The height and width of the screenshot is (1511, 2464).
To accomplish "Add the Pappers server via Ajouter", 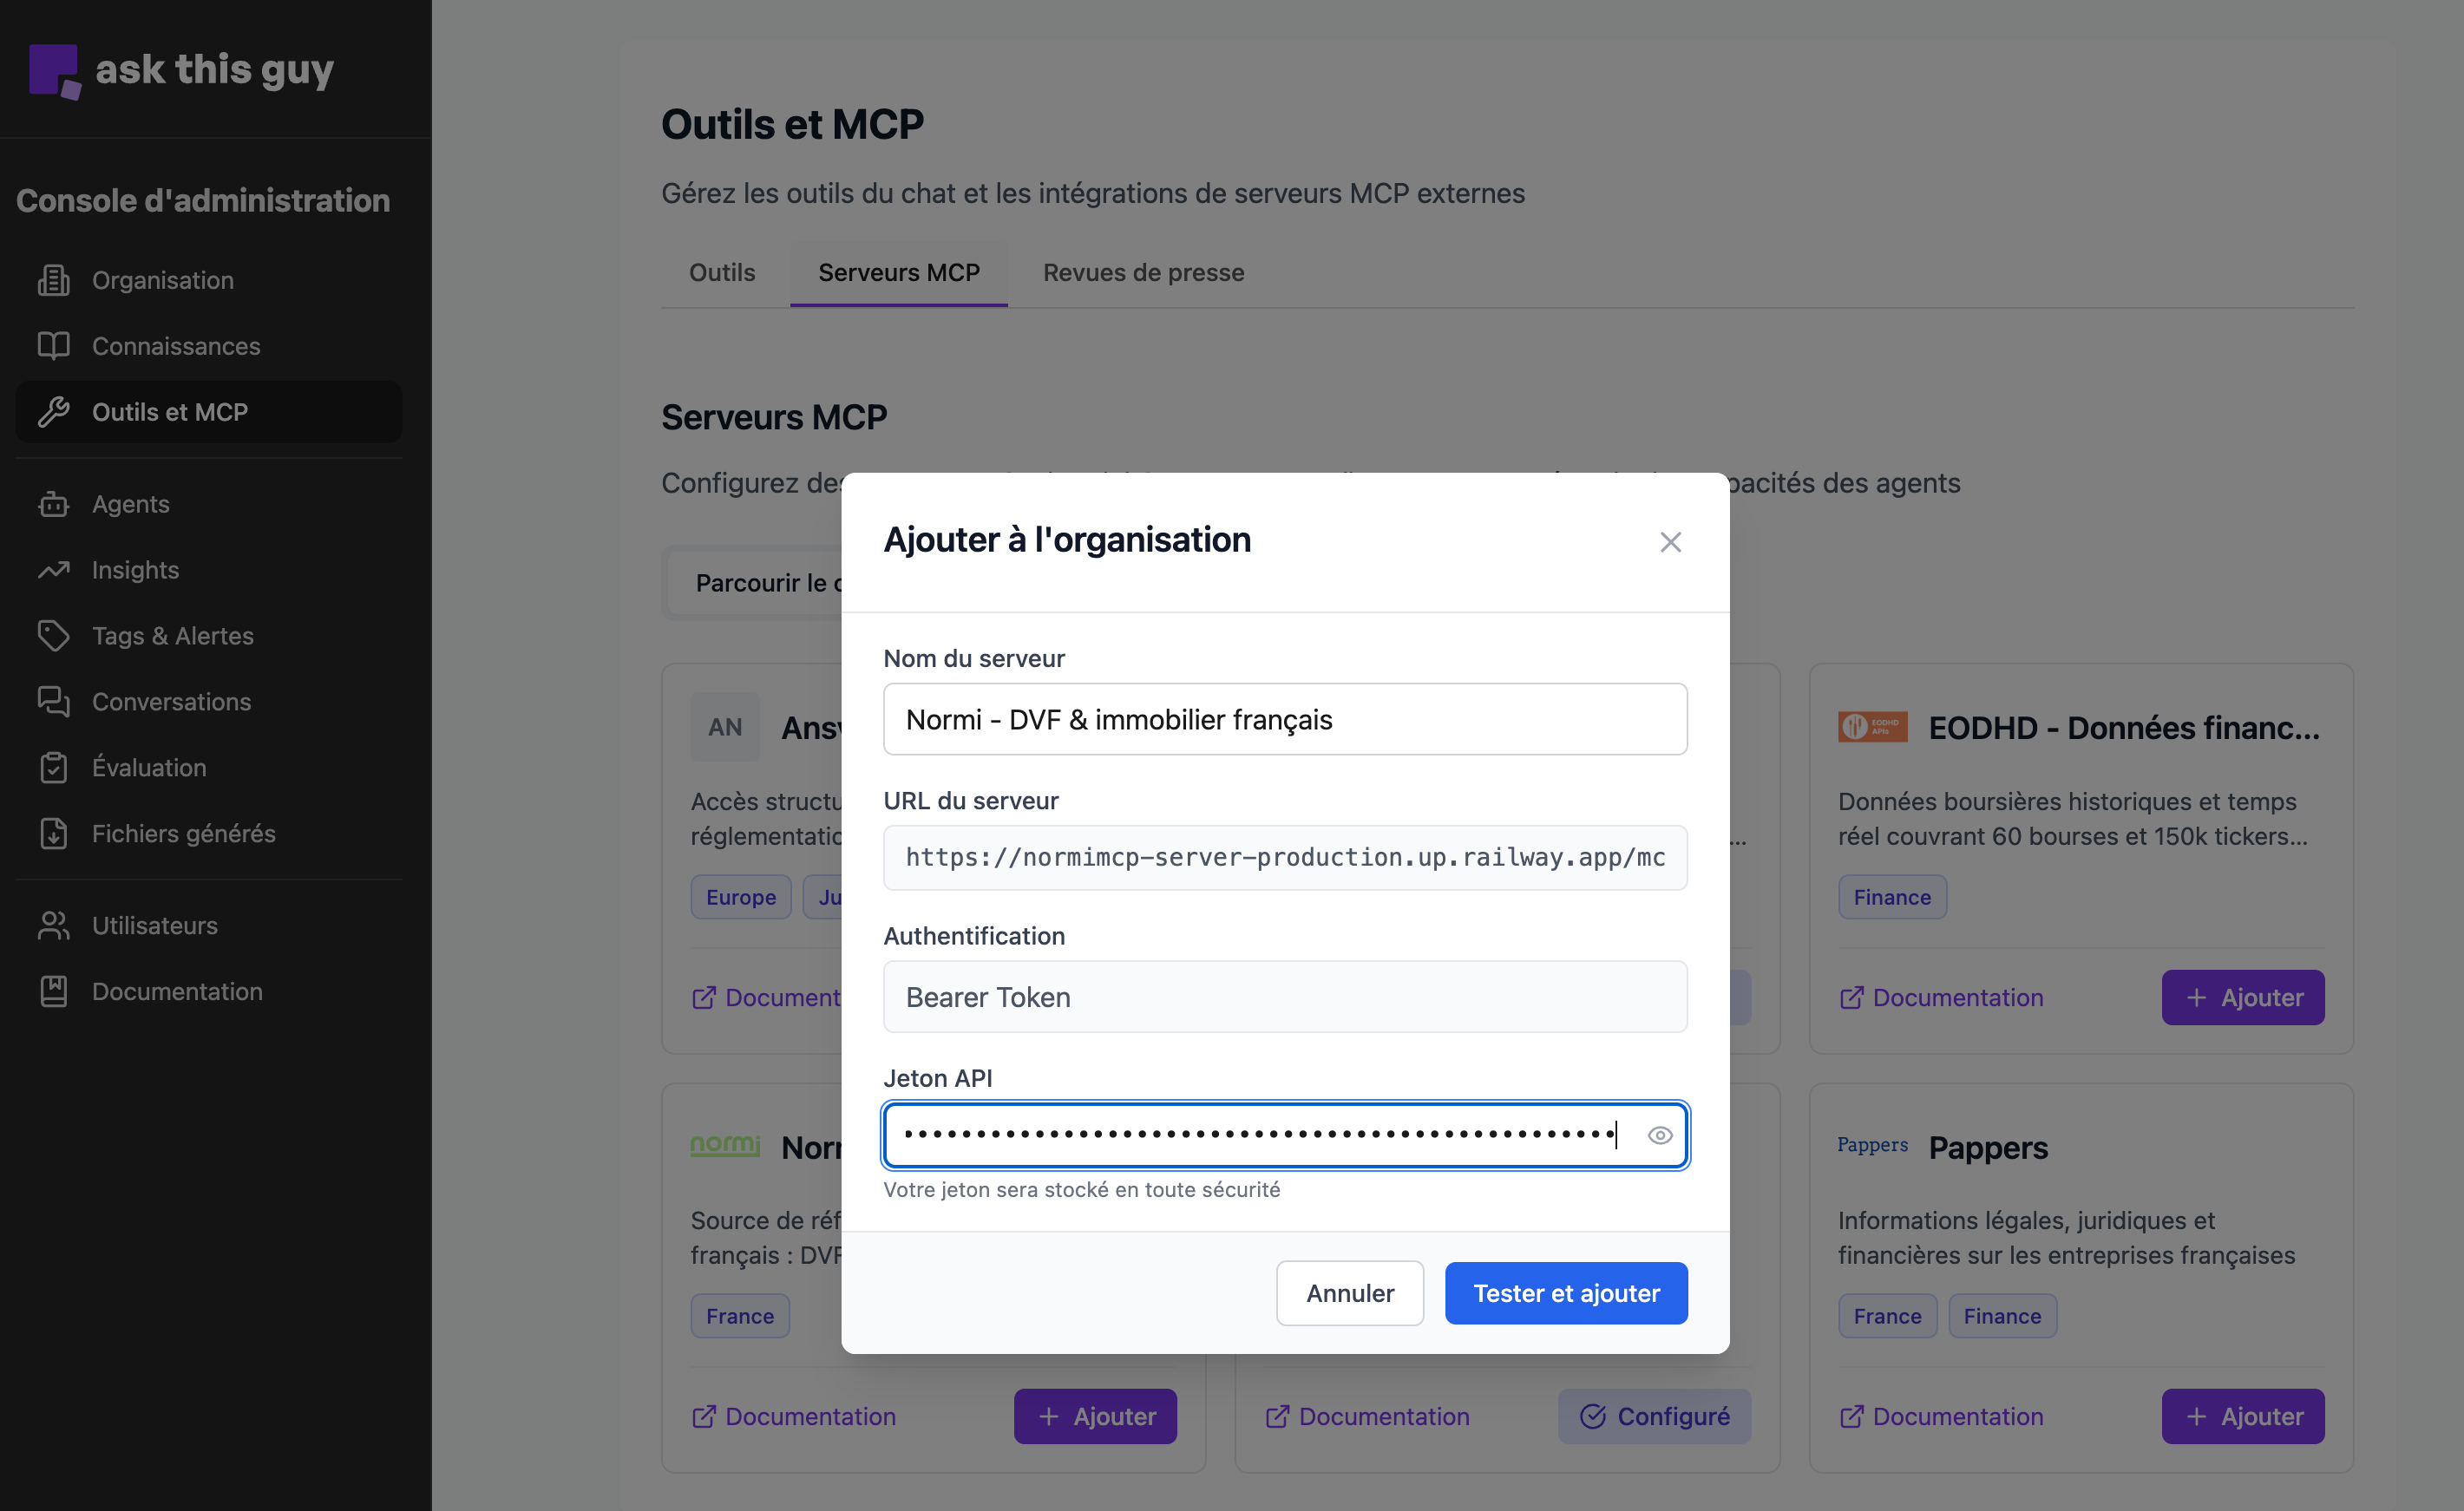I will tap(2243, 1416).
